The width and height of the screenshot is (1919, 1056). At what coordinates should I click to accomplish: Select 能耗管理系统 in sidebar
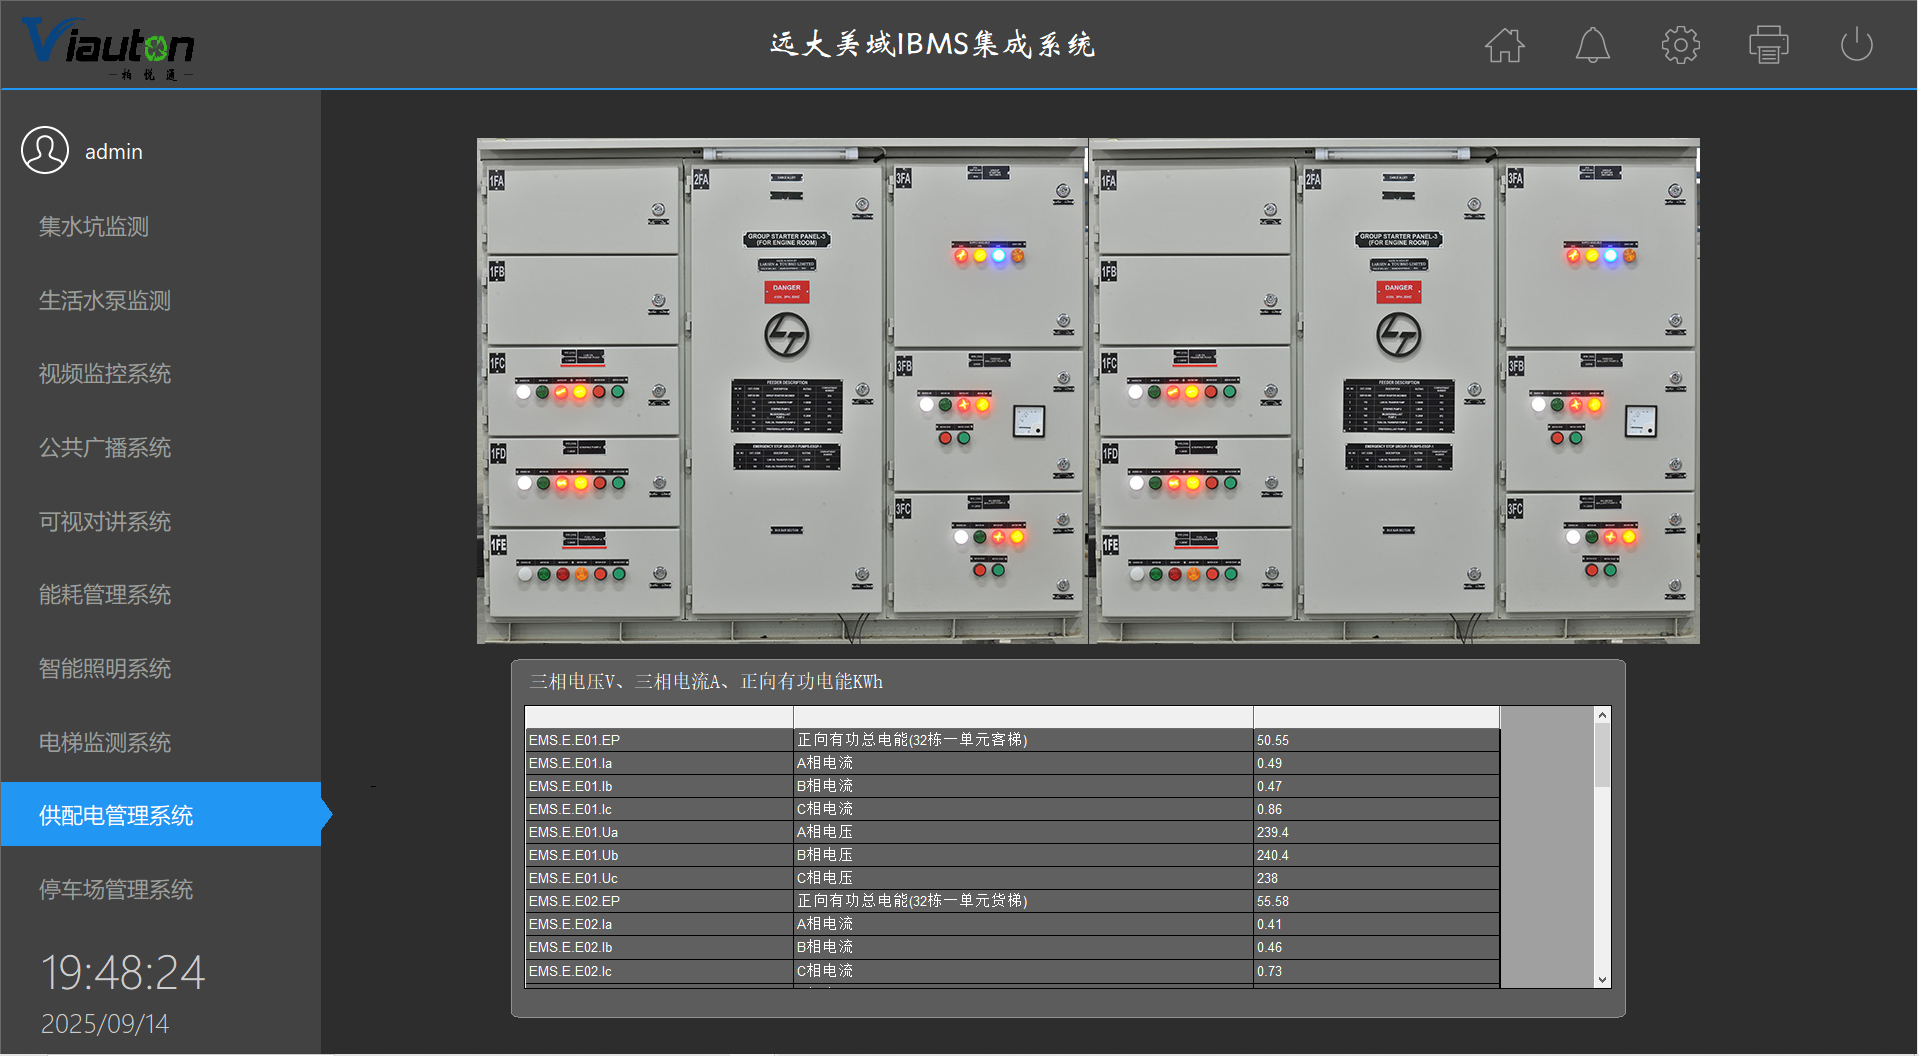coord(105,595)
